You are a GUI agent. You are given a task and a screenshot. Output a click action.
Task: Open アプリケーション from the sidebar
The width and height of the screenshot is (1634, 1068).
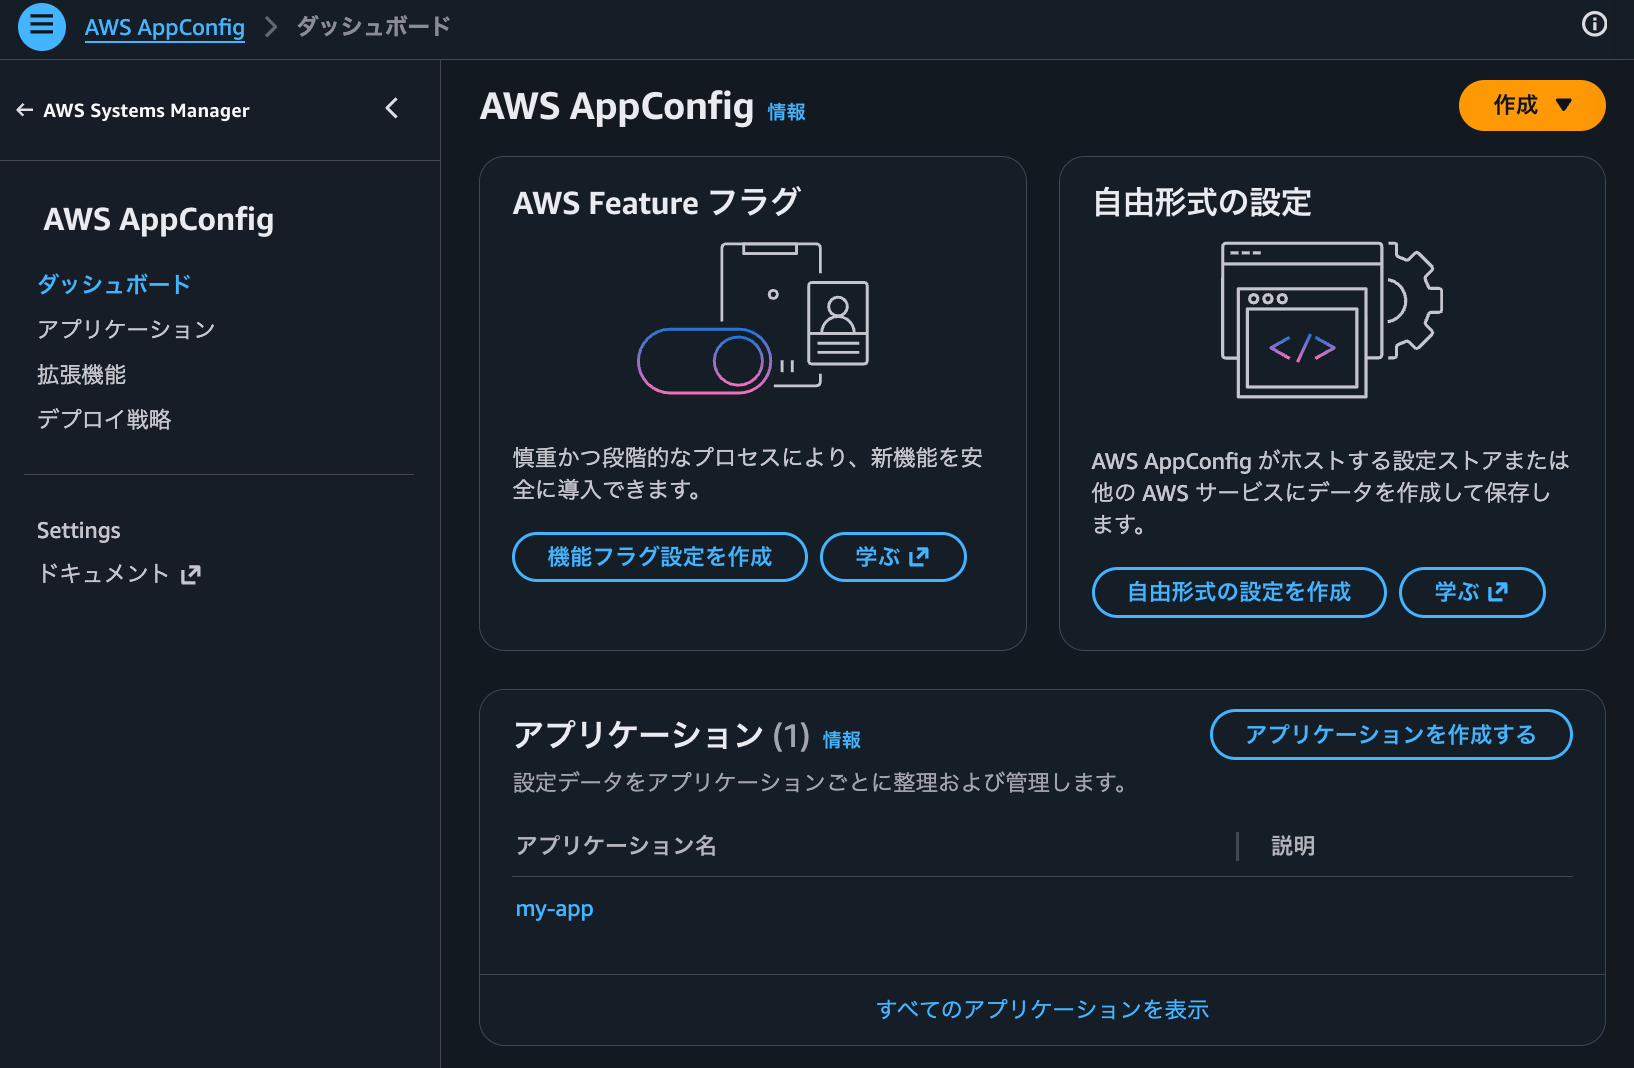pyautogui.click(x=124, y=329)
